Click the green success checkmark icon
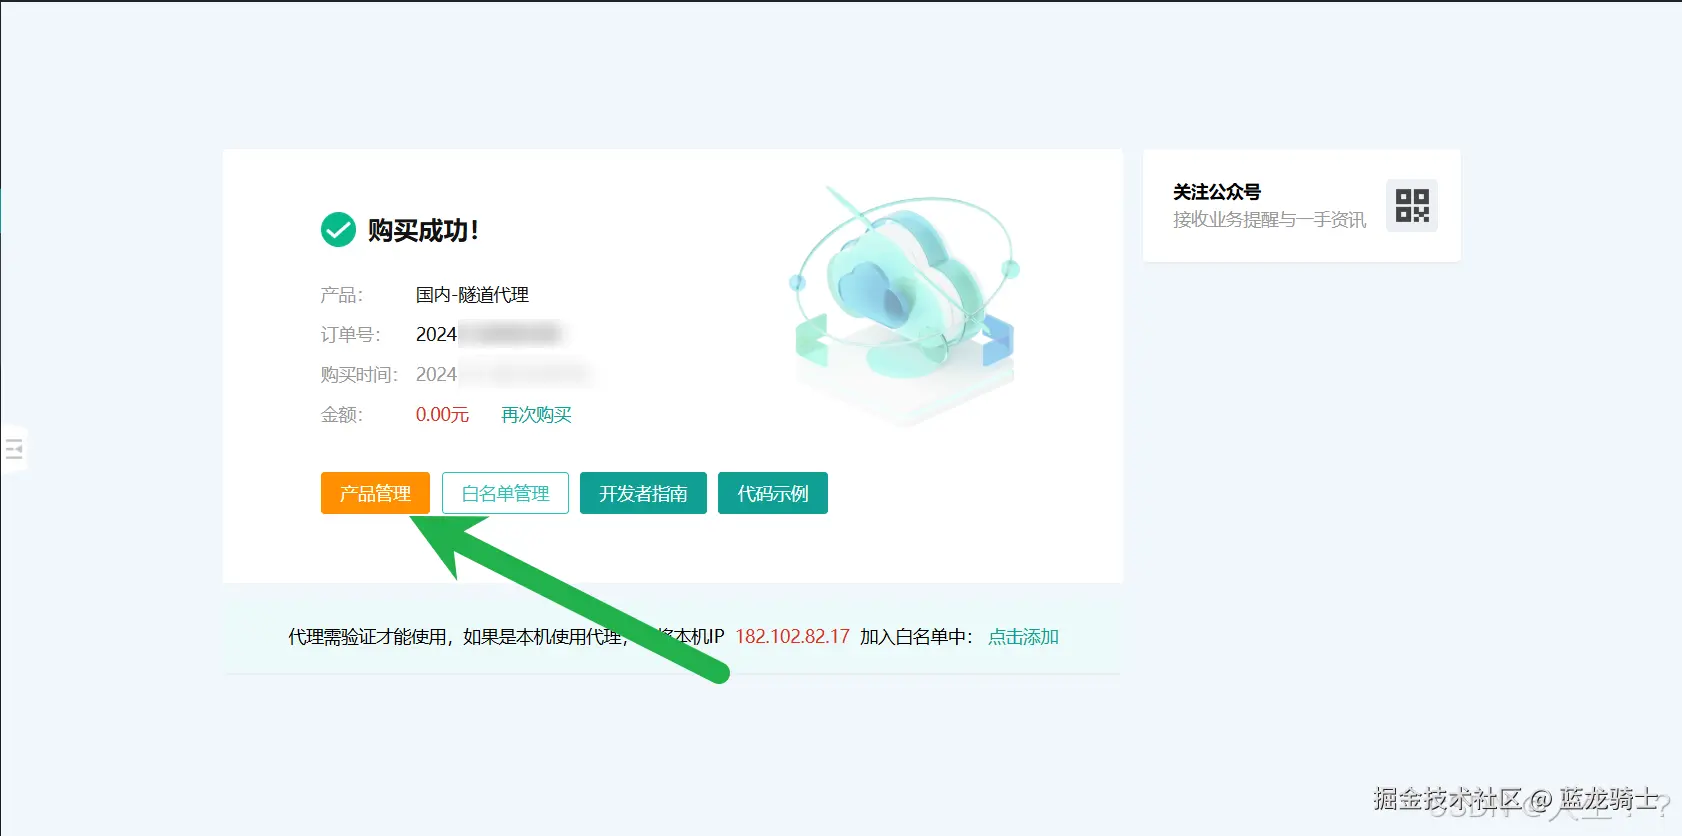This screenshot has width=1682, height=836. coord(338,230)
